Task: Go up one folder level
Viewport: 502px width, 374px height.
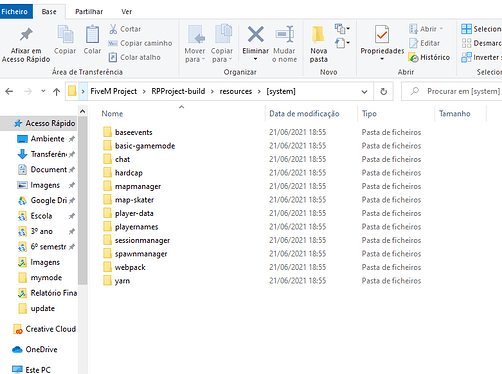Action: click(56, 91)
